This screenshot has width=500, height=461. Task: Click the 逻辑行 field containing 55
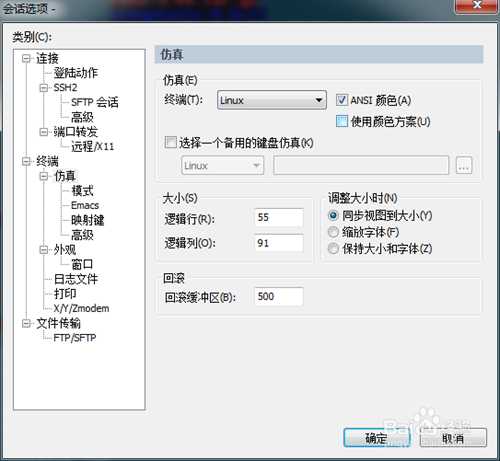tap(279, 218)
